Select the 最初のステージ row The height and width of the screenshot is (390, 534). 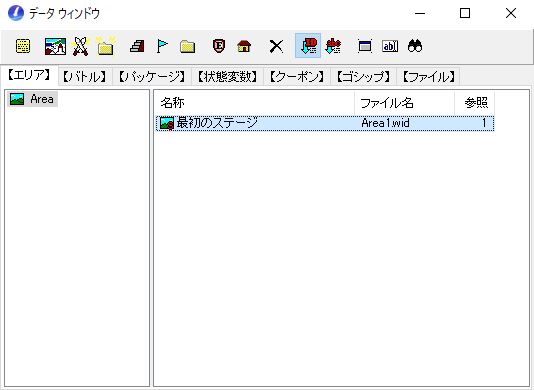(x=325, y=123)
